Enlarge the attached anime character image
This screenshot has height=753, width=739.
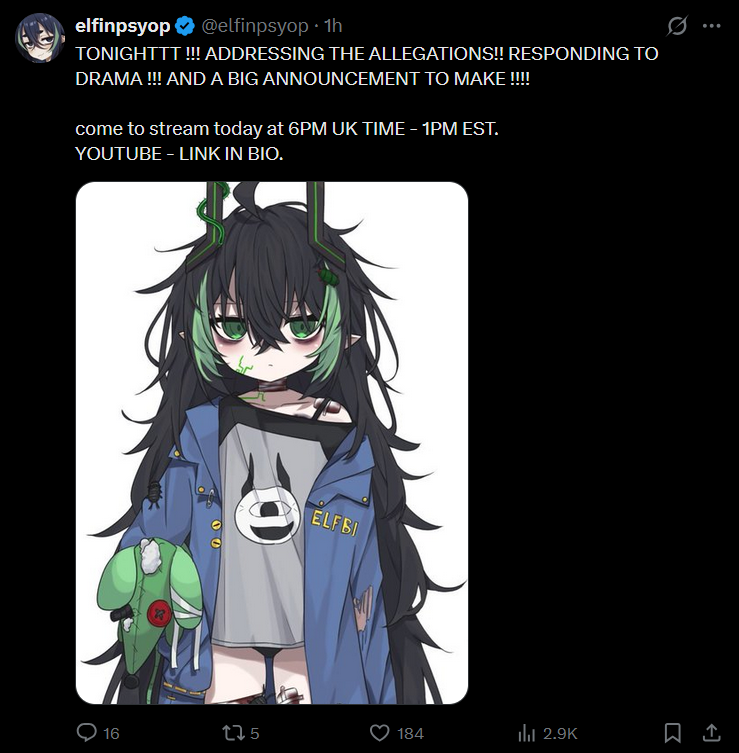272,443
